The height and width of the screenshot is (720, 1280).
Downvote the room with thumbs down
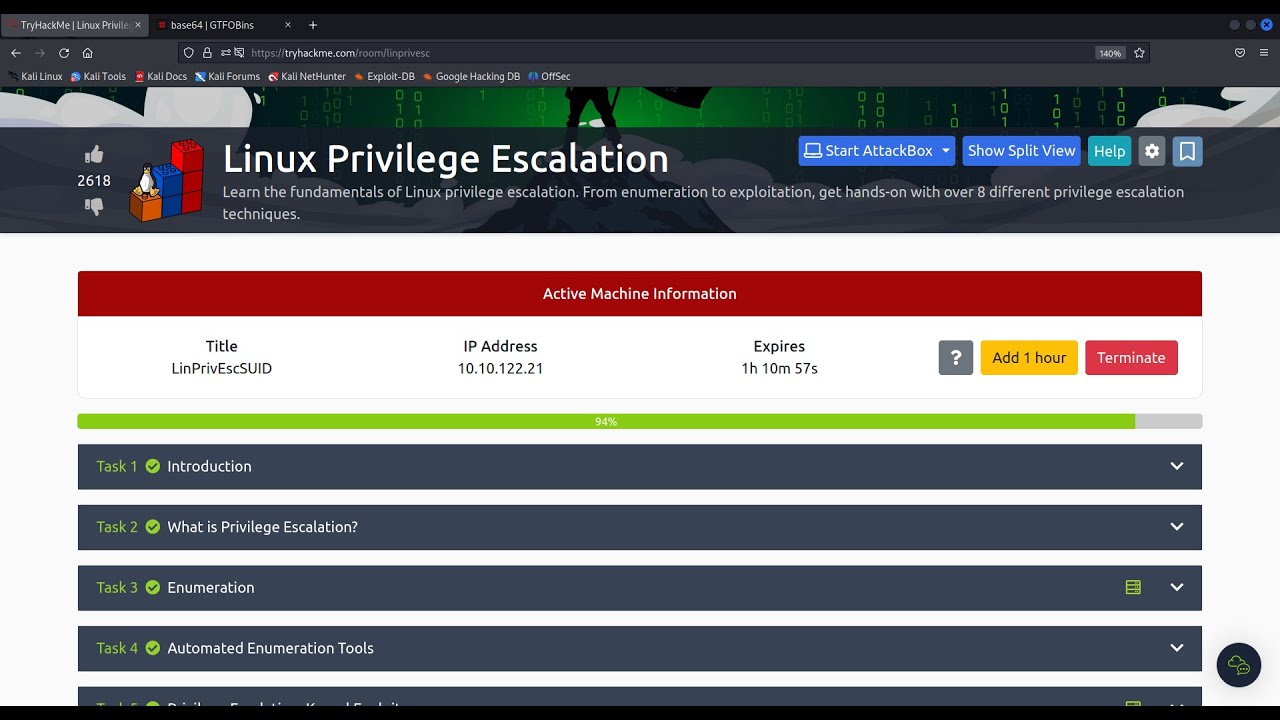tap(94, 206)
